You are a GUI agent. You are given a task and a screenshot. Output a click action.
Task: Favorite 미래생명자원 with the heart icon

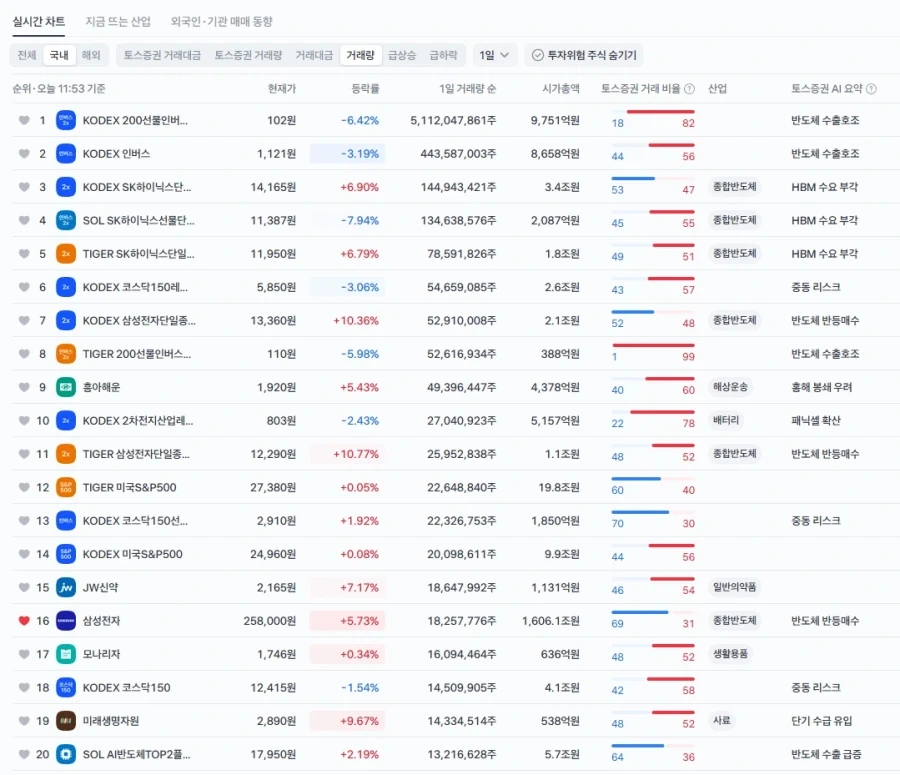(24, 720)
